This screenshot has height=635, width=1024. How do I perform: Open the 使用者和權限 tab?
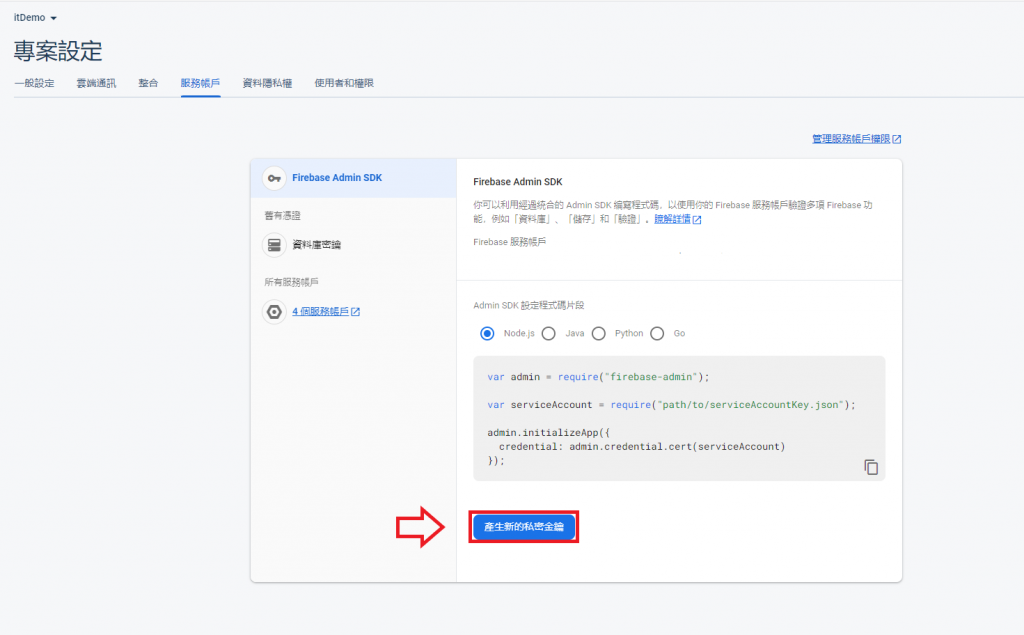[344, 83]
